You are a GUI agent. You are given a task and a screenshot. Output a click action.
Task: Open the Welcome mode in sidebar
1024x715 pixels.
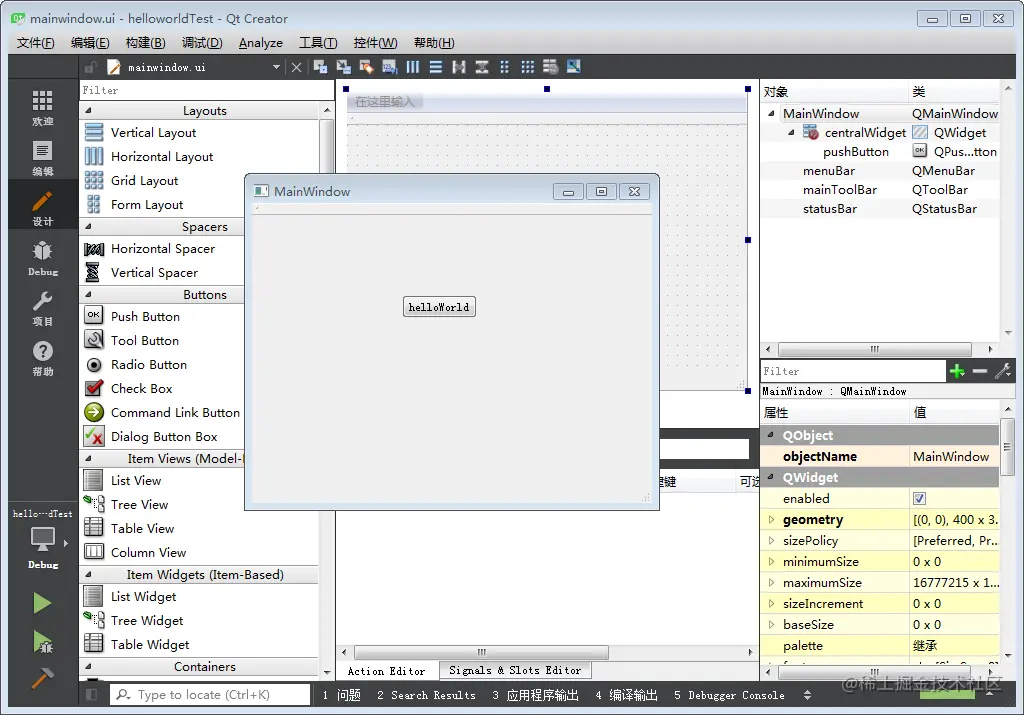click(42, 108)
